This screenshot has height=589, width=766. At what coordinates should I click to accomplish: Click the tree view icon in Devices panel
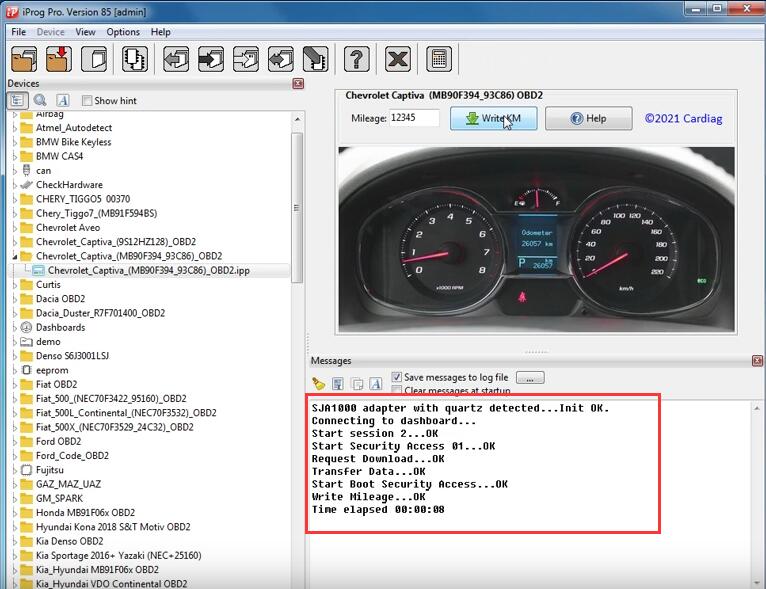coord(18,100)
